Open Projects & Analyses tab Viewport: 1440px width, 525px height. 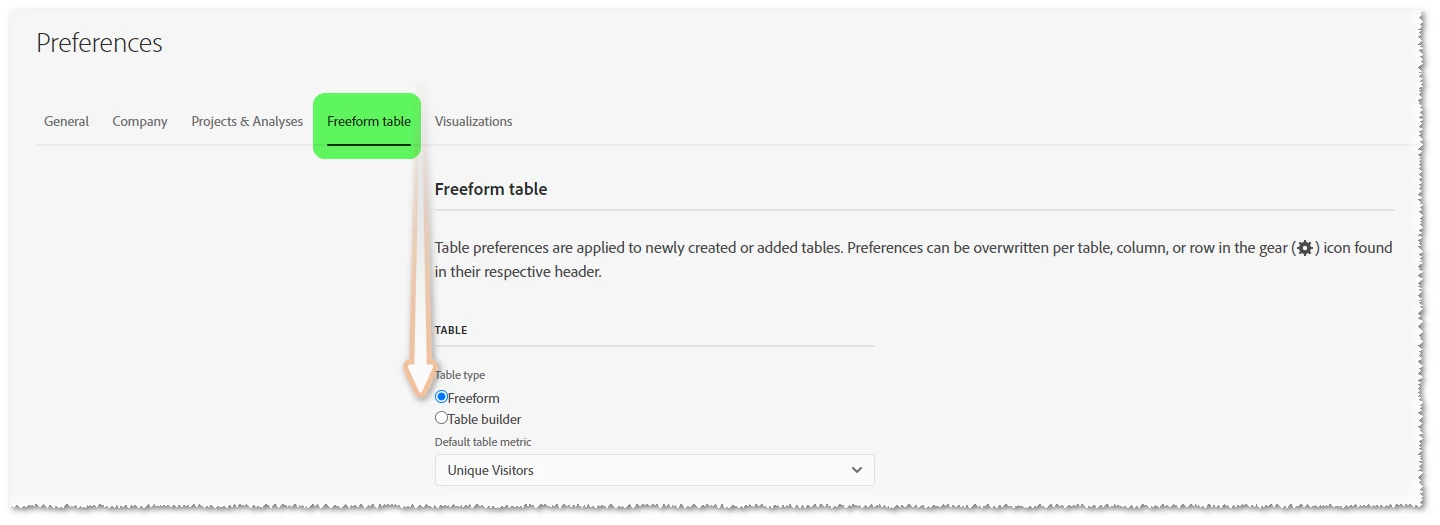(247, 121)
